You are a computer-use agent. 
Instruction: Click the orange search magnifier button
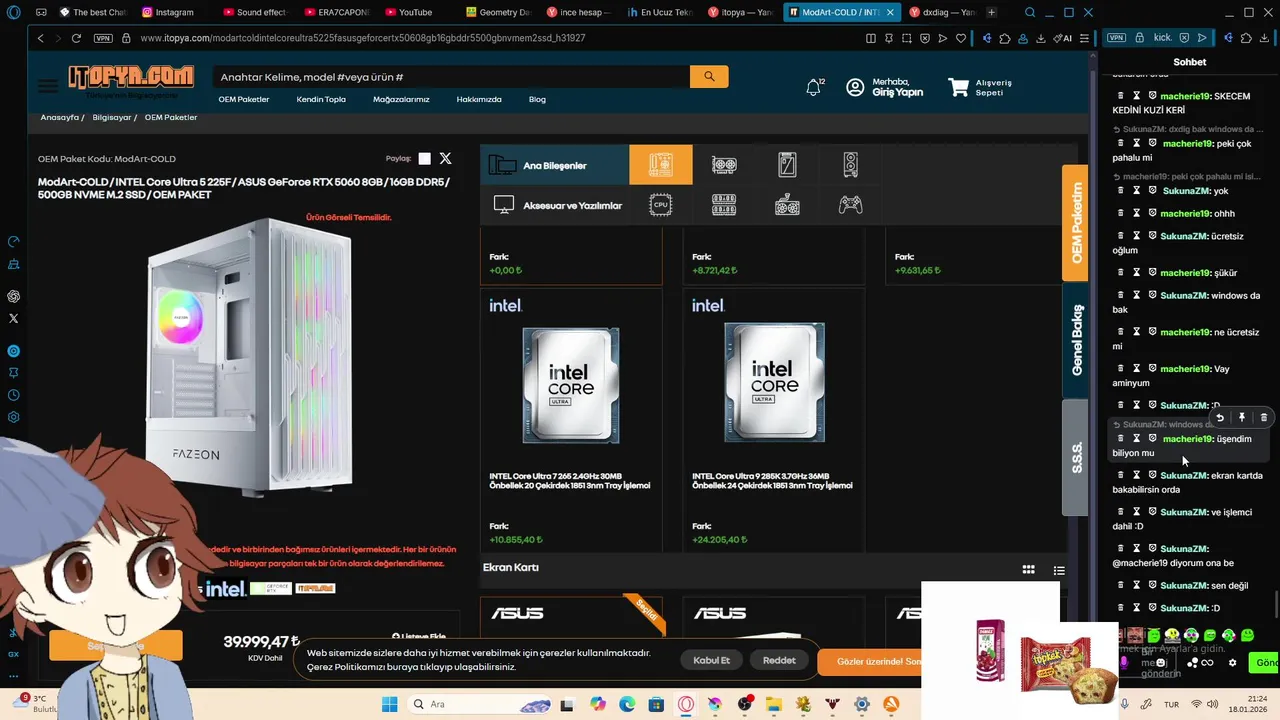tap(709, 77)
